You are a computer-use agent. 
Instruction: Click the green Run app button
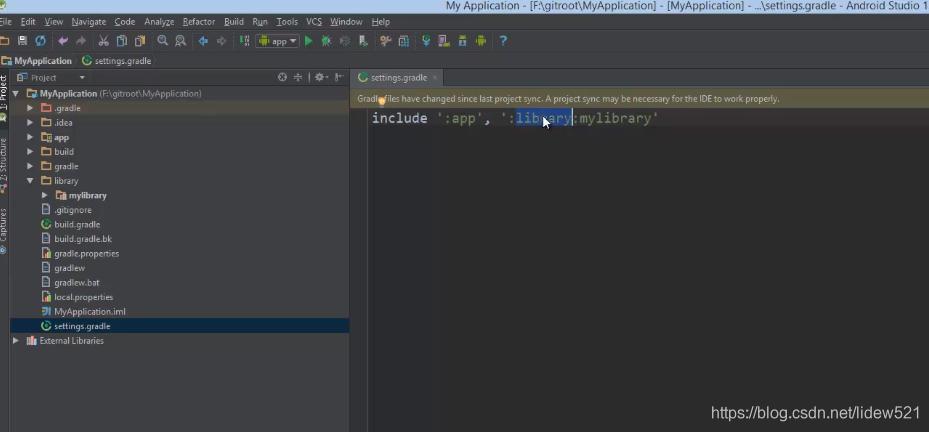[x=308, y=41]
